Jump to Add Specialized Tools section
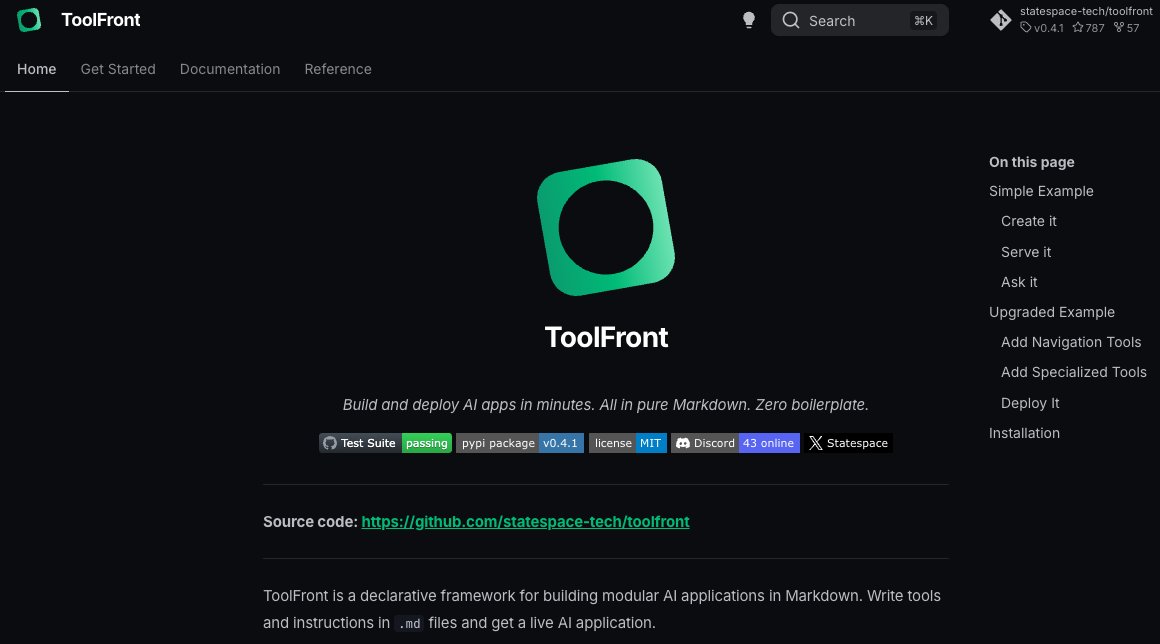This screenshot has width=1160, height=644. click(x=1073, y=372)
